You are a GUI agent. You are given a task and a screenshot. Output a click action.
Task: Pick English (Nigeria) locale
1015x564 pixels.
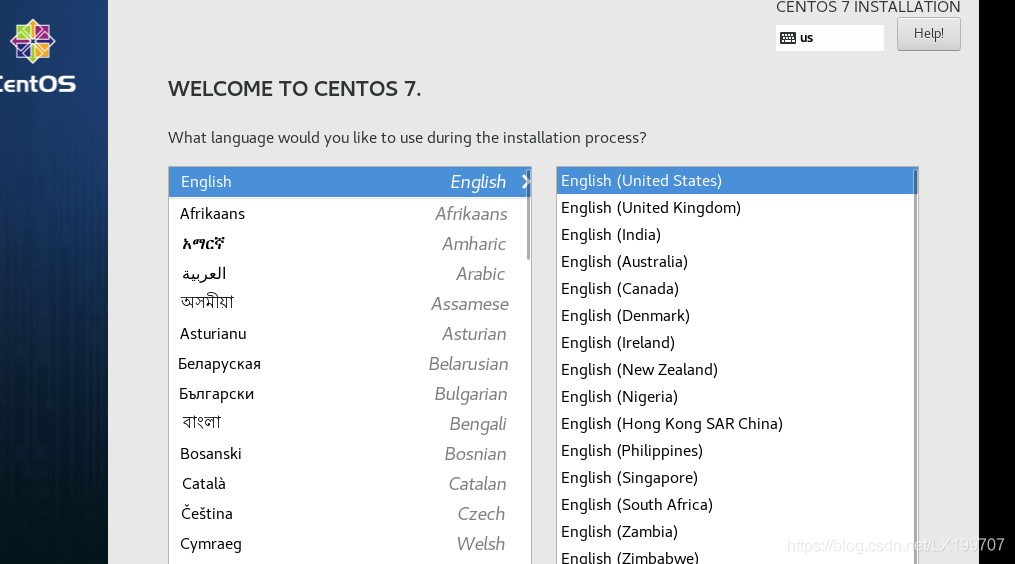735,396
